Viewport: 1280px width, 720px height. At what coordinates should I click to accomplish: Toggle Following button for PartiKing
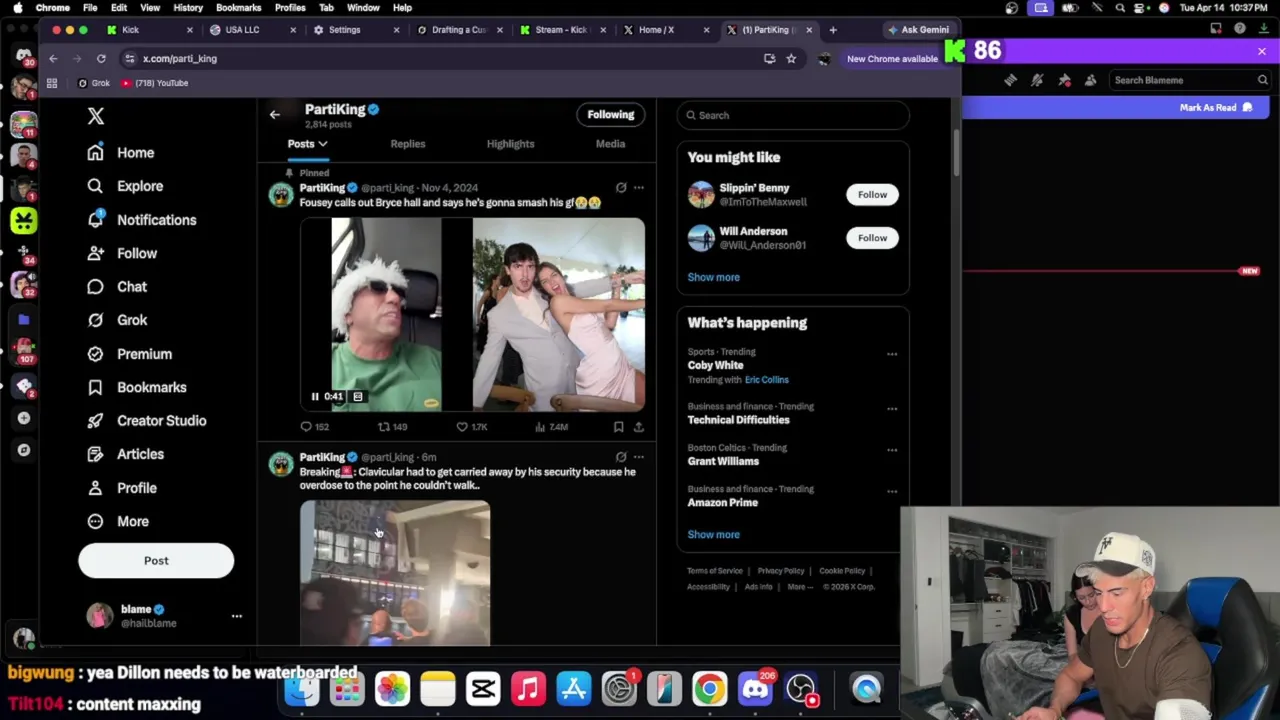pyautogui.click(x=610, y=115)
